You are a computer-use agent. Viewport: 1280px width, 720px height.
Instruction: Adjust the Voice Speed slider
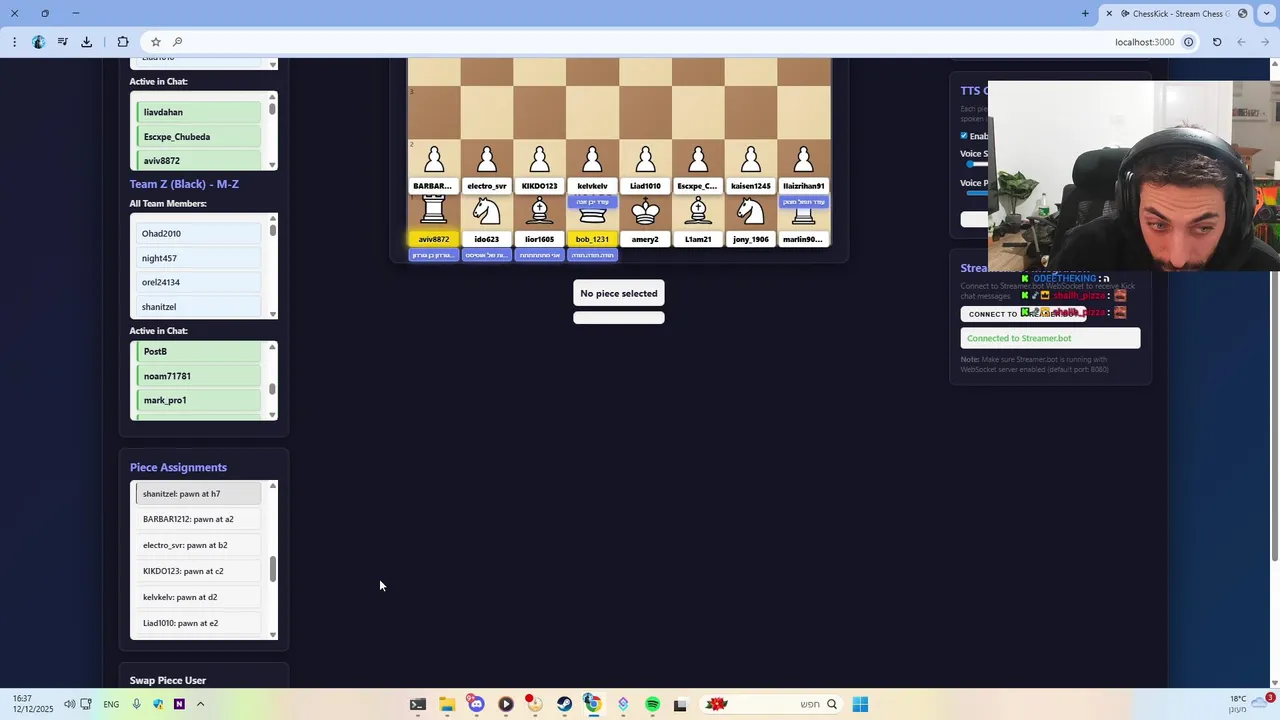975,163
